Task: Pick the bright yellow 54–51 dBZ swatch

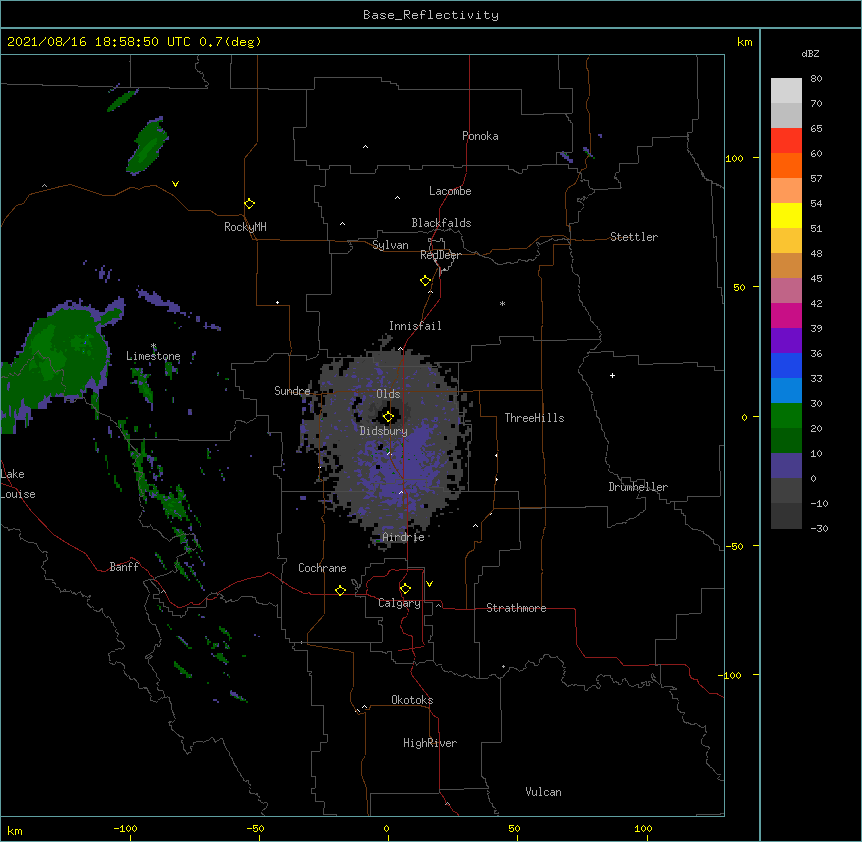Action: [786, 215]
